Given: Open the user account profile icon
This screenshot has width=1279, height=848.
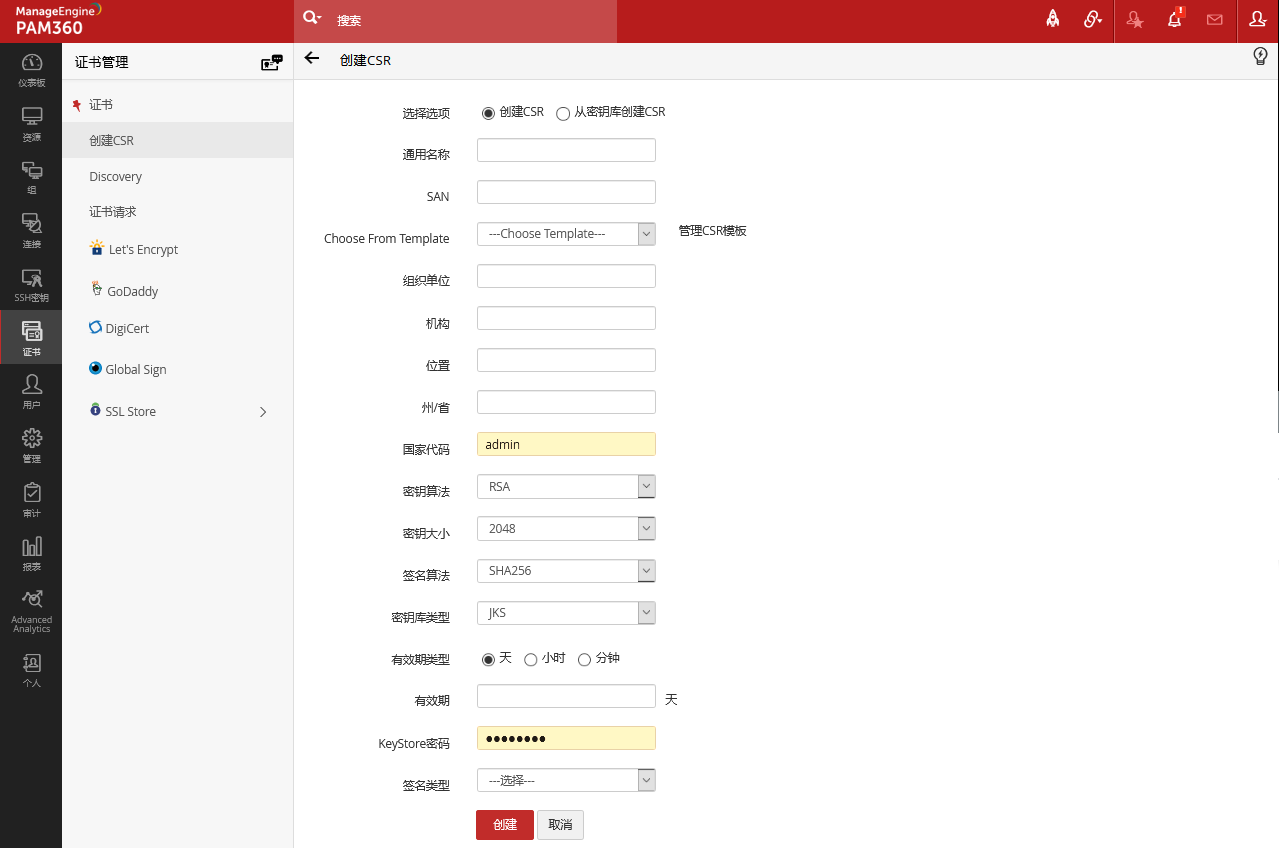Looking at the screenshot, I should [1258, 20].
